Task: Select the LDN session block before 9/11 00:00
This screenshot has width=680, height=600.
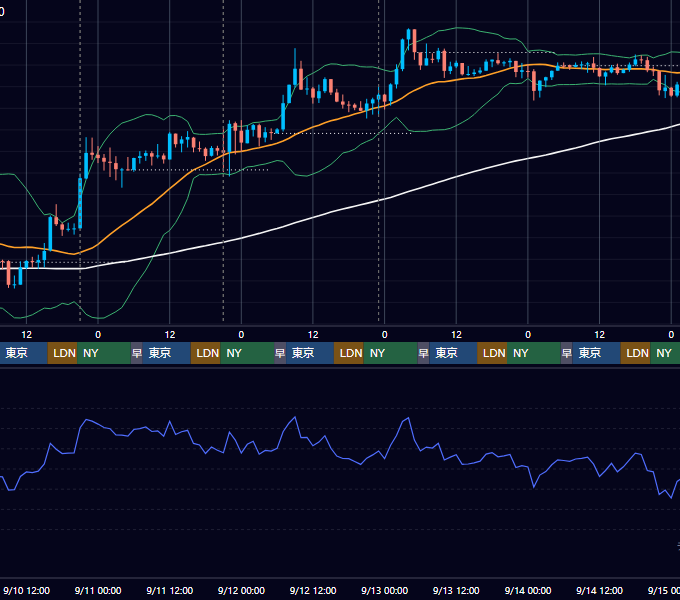Action: (62, 353)
